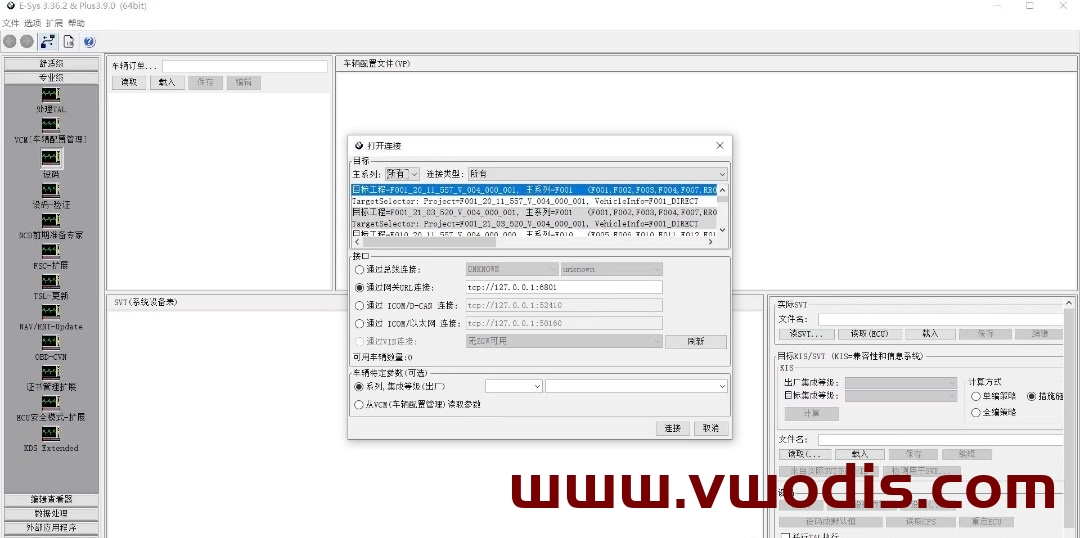Click the connect toolbar icon
1085x538 pixels.
48,42
